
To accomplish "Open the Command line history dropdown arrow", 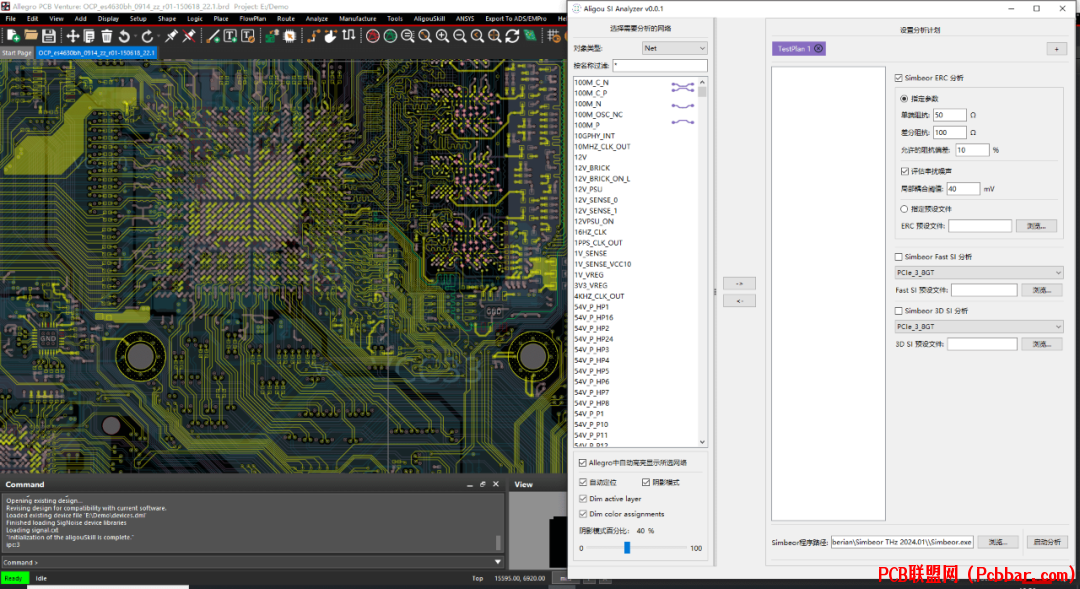I will 498,562.
